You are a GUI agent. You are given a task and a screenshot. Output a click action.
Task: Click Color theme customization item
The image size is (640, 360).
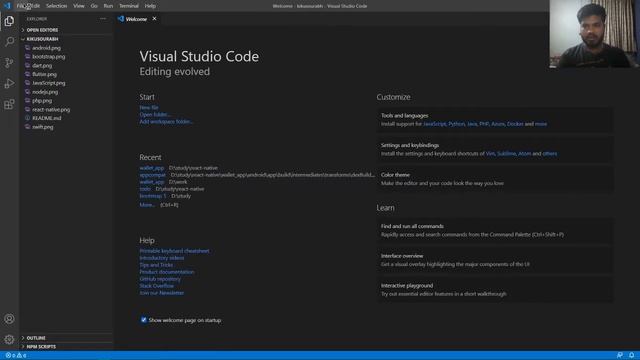(x=495, y=179)
